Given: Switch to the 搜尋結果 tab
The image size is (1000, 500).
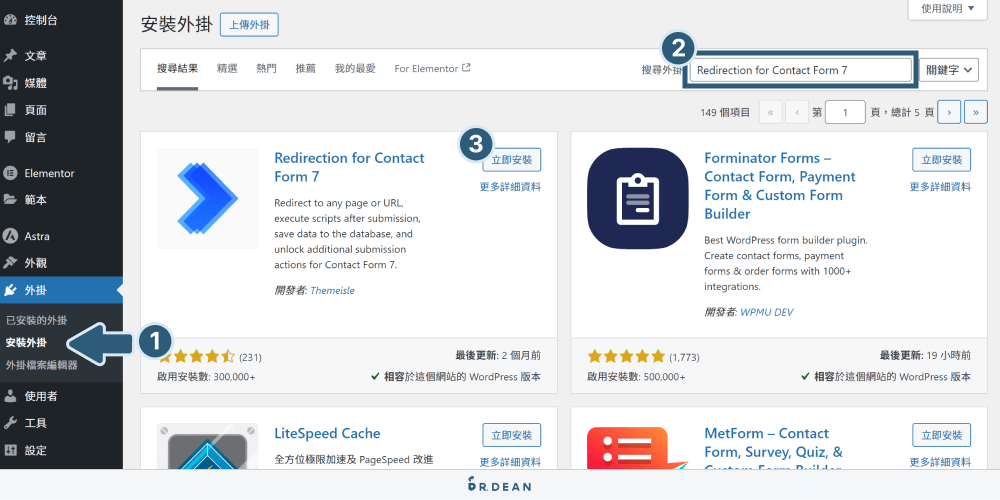Looking at the screenshot, I should coord(177,69).
